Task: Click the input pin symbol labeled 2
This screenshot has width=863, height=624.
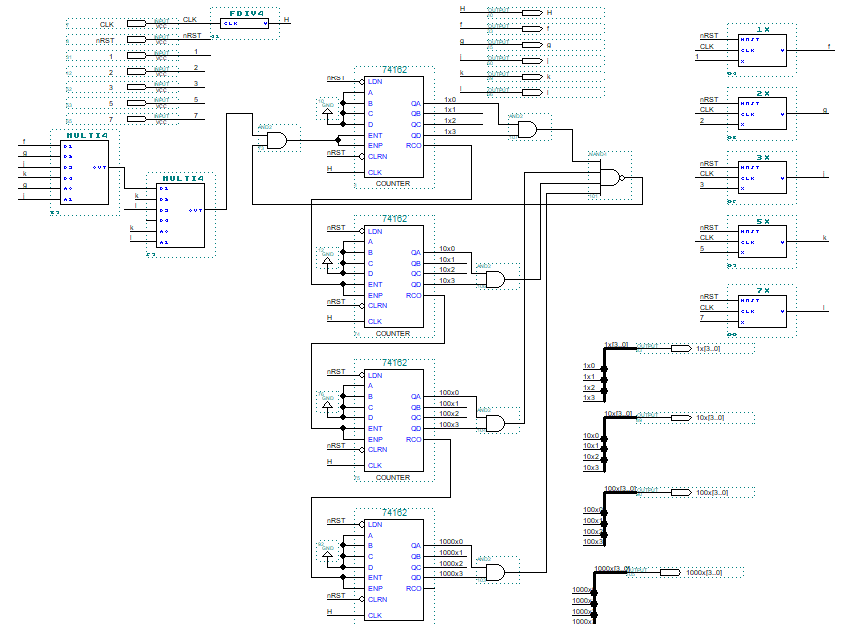Action: (136, 72)
